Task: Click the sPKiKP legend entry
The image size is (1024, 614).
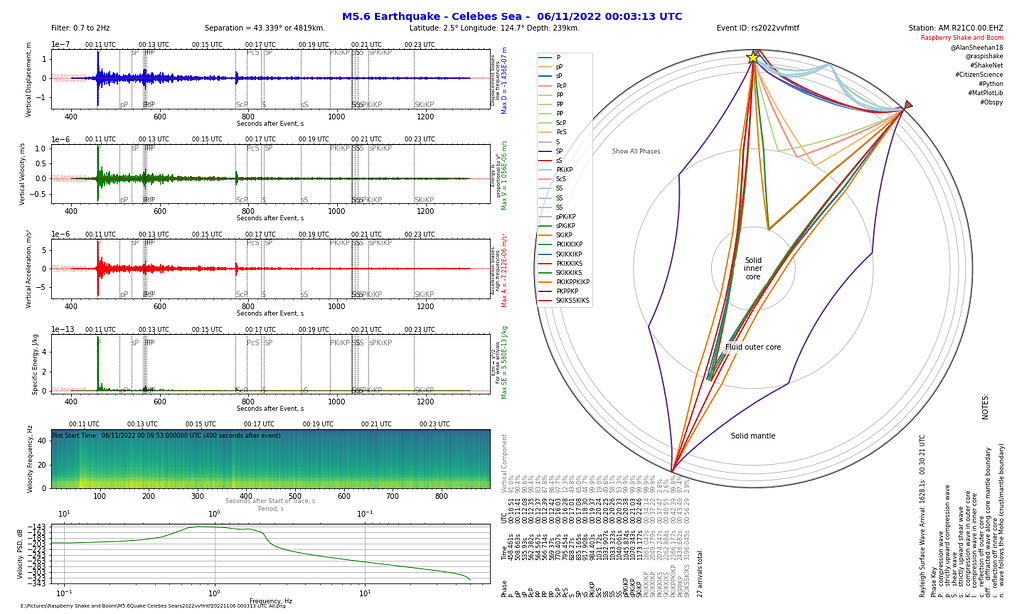Action: [564, 226]
